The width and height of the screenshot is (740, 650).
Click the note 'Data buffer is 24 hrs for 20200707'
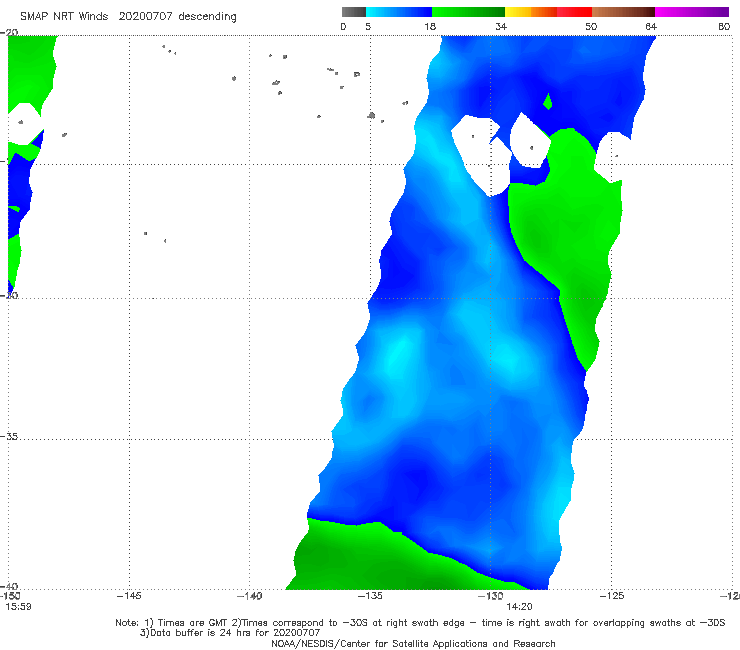[x=235, y=633]
